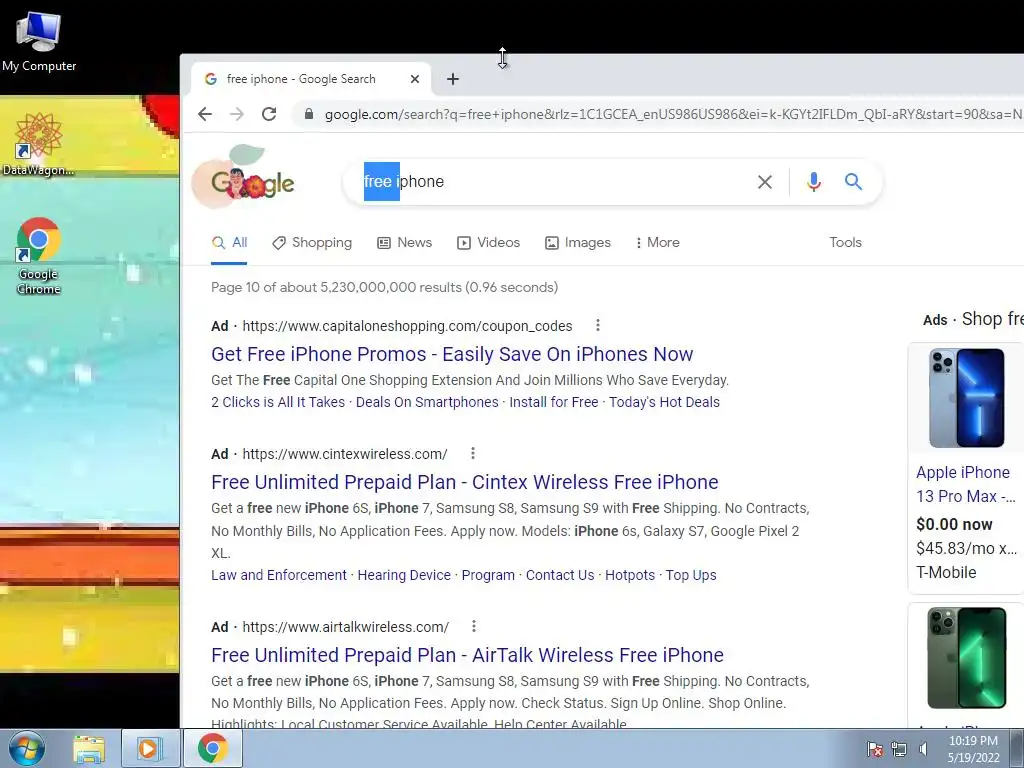Click the forward navigation arrow
The width and height of the screenshot is (1024, 768).
pos(237,114)
